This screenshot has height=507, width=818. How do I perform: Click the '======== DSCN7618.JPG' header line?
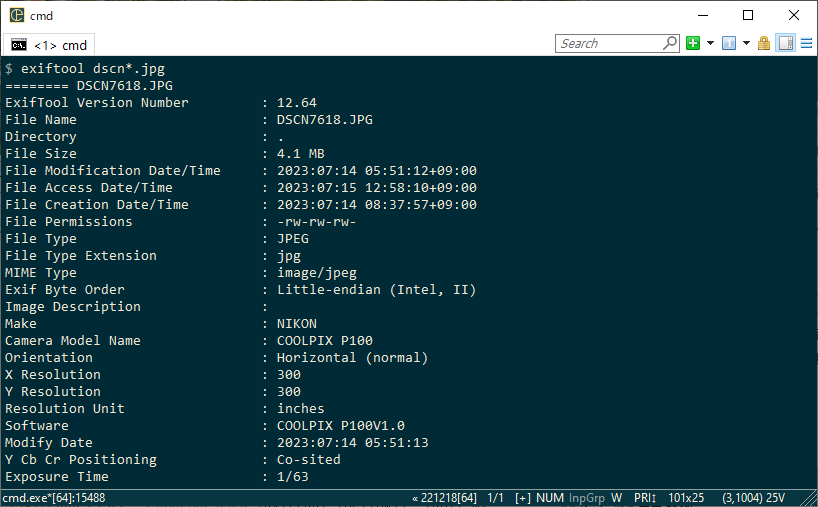[x=89, y=86]
